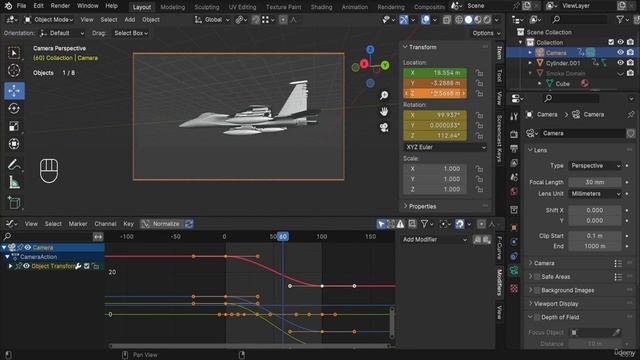Open the File menu
Screen dimensions: 640x360
pos(21,6)
